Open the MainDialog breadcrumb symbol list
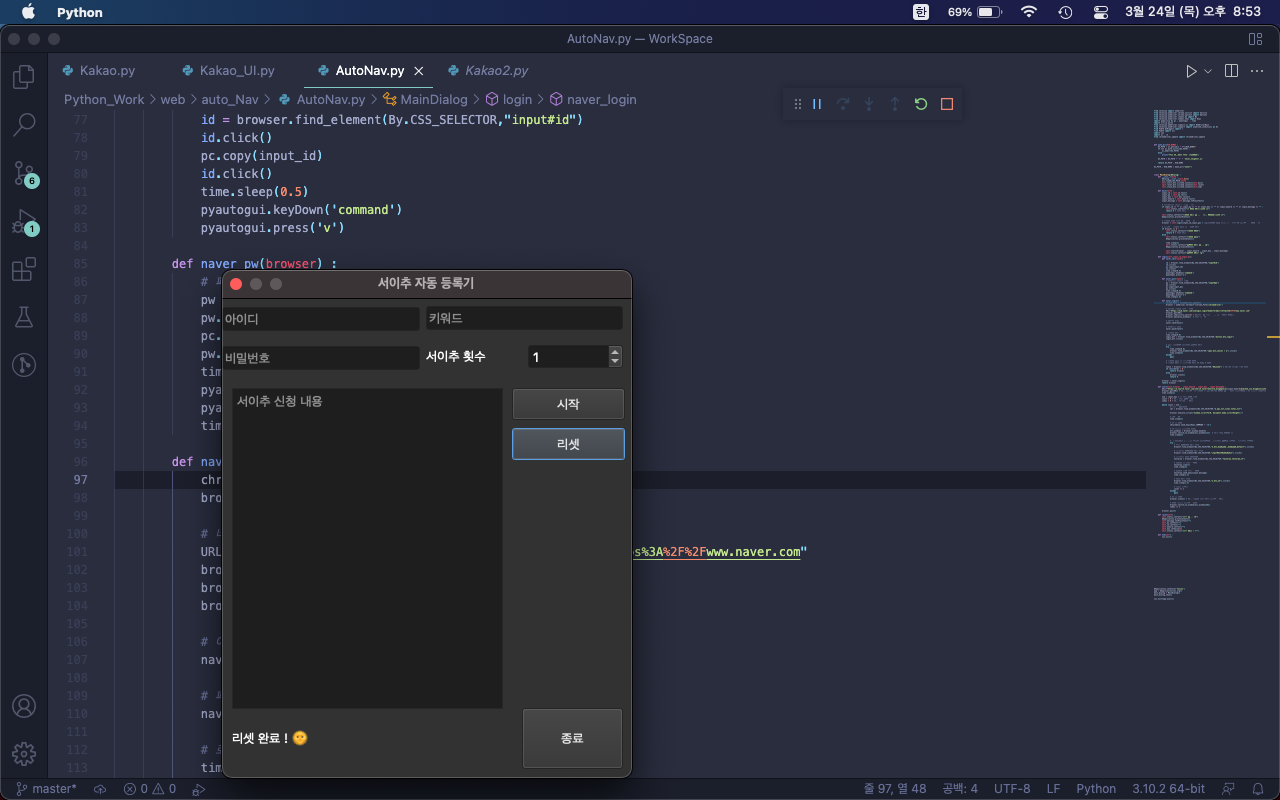This screenshot has height=800, width=1280. click(433, 100)
